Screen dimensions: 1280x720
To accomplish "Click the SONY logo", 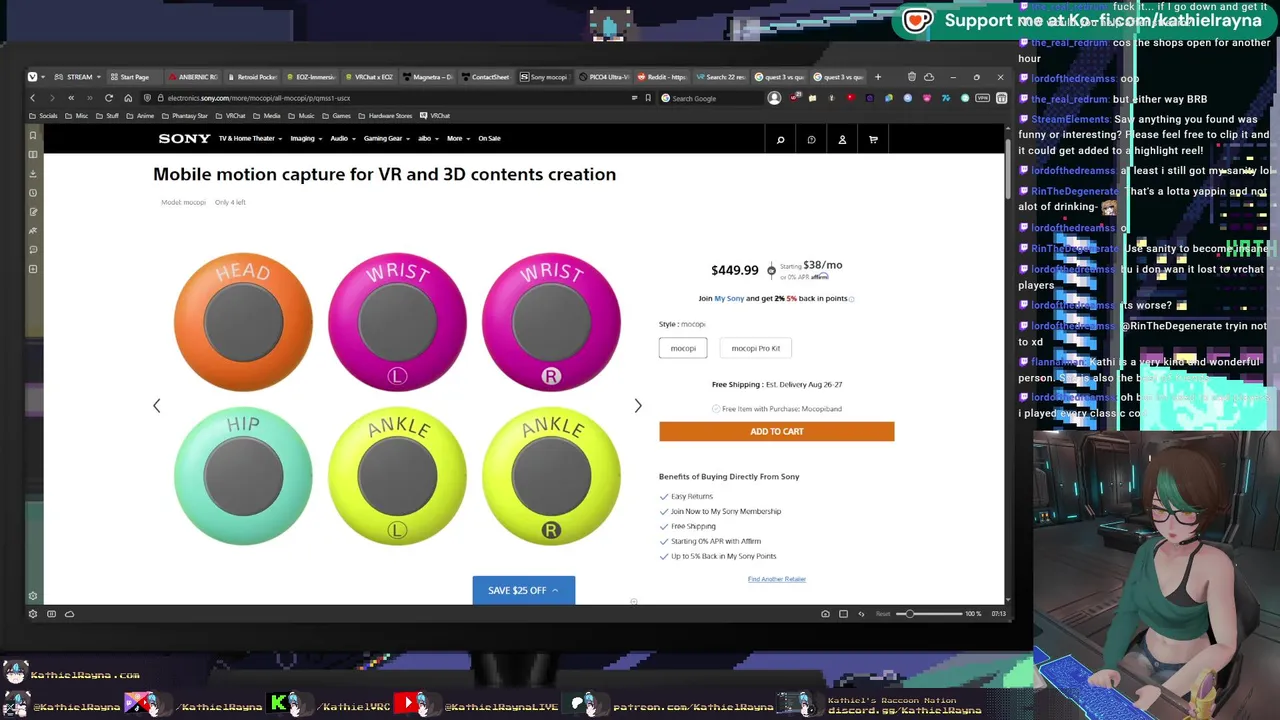I will (x=184, y=138).
